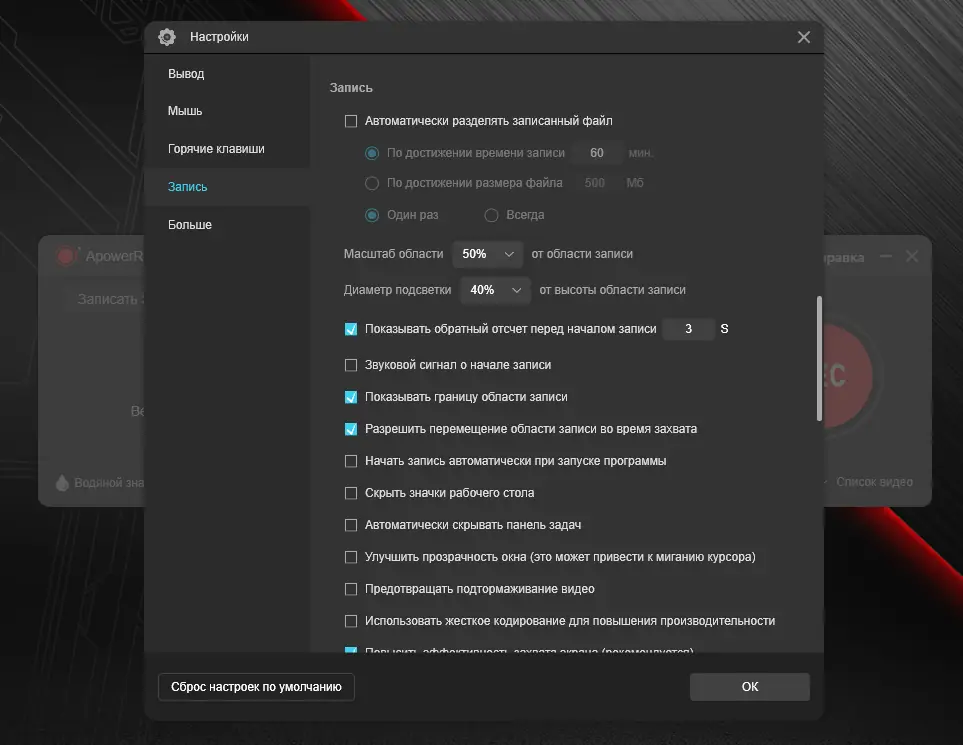963x745 pixels.
Task: Click the 500 МБ file size field
Action: [x=595, y=183]
